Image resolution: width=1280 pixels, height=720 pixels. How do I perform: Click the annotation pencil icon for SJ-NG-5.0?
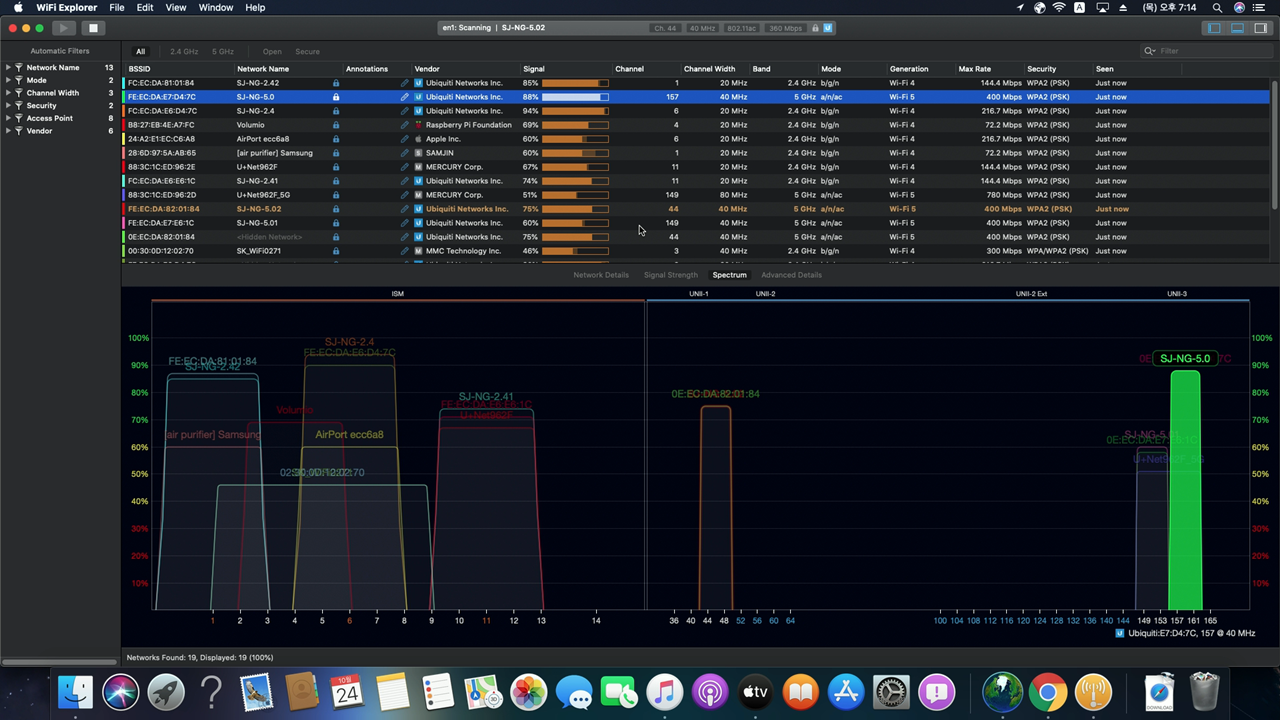click(x=405, y=97)
